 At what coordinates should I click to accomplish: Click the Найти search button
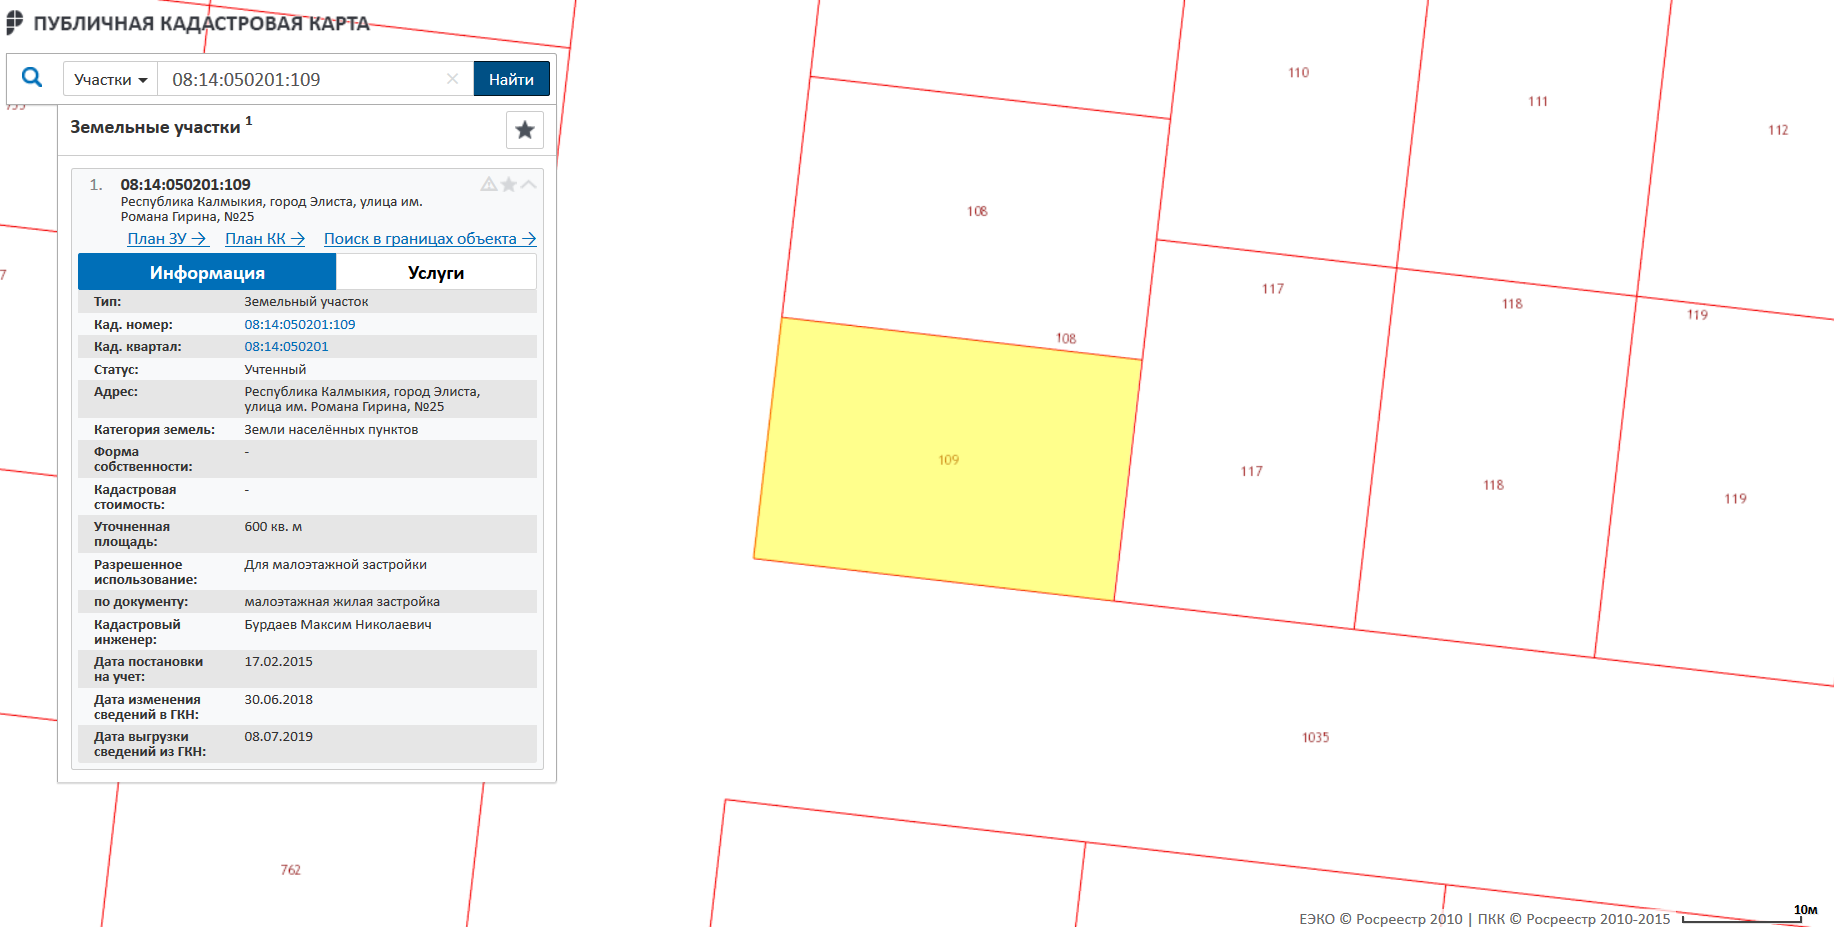click(x=511, y=79)
